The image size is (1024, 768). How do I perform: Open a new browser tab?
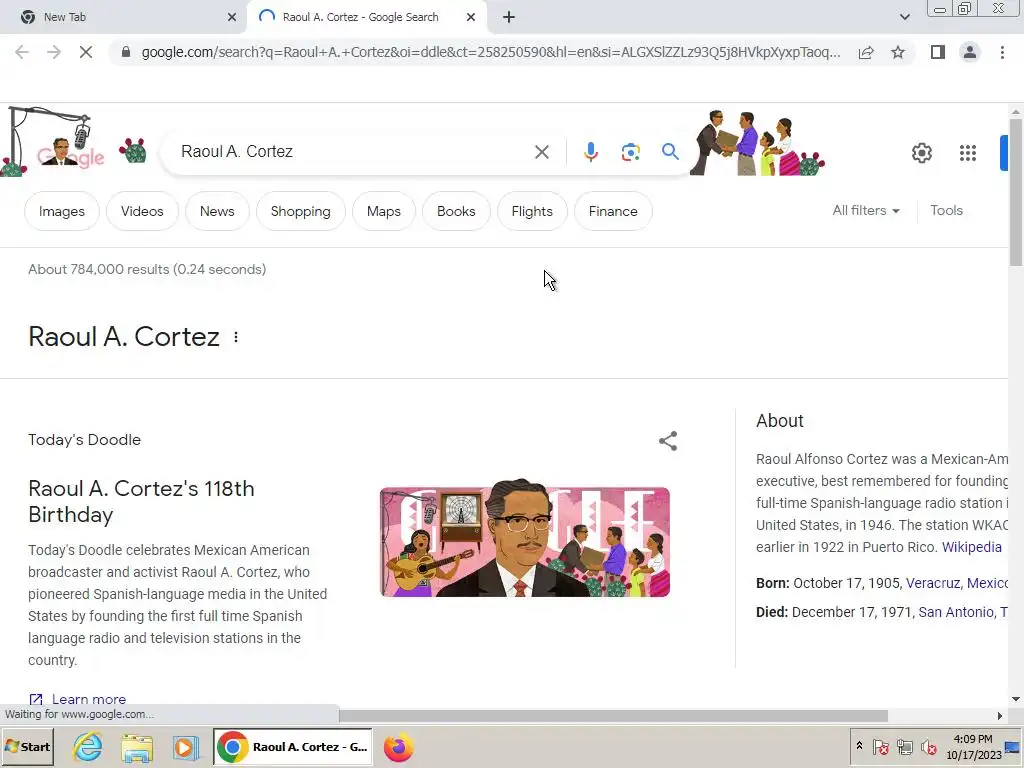point(509,17)
